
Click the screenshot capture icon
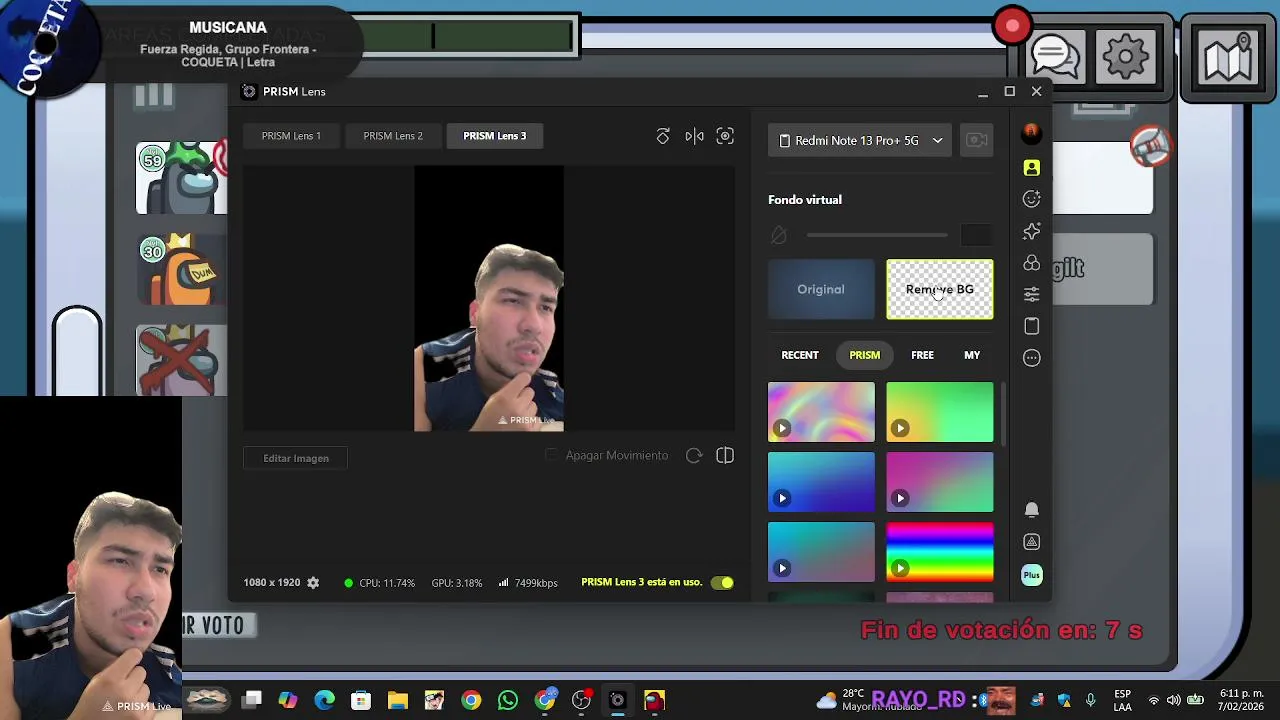725,136
